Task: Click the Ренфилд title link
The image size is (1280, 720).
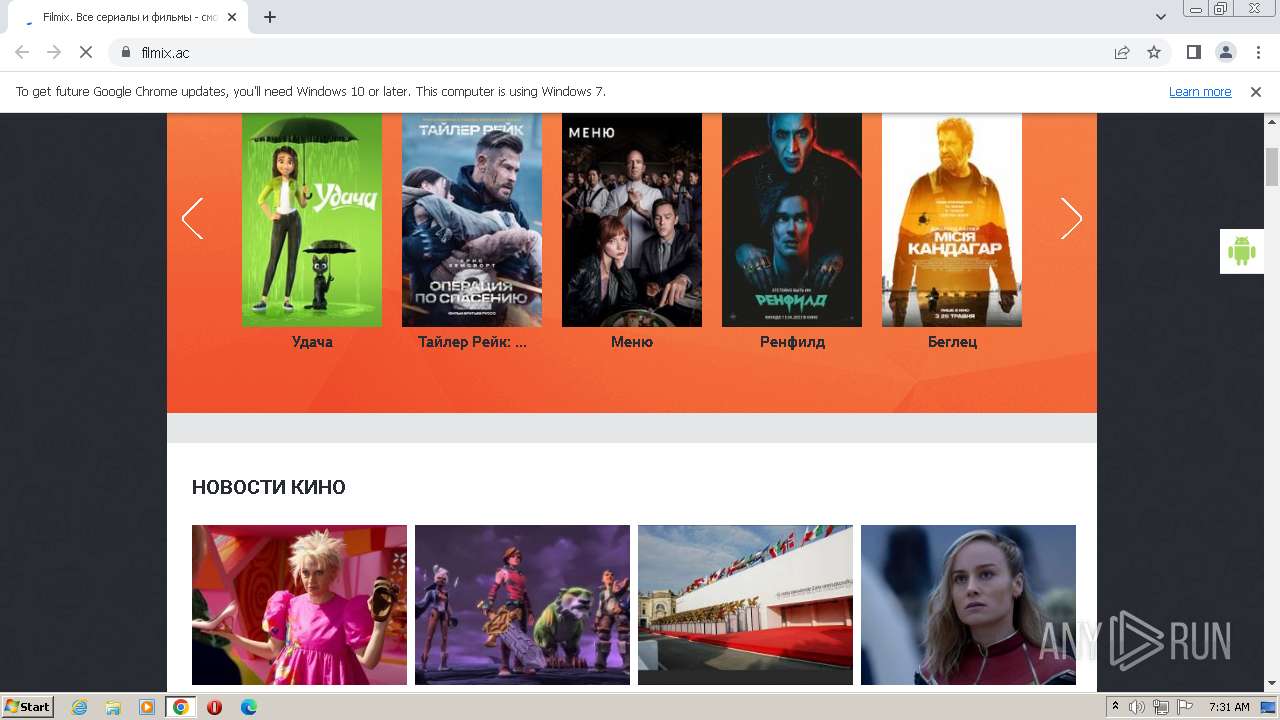Action: pyautogui.click(x=792, y=342)
